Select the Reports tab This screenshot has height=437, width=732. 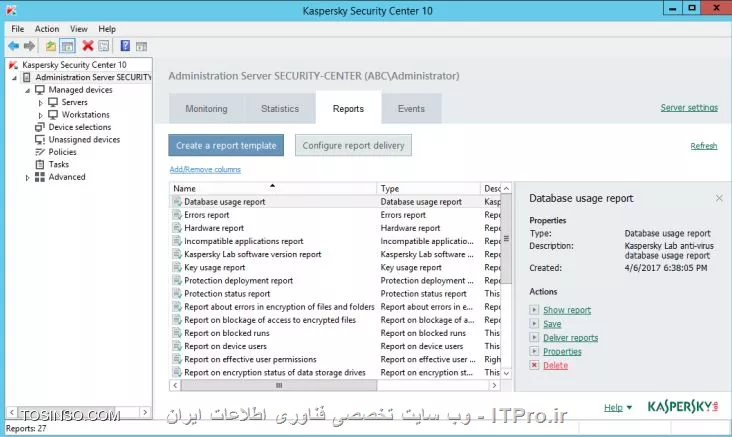pyautogui.click(x=348, y=108)
